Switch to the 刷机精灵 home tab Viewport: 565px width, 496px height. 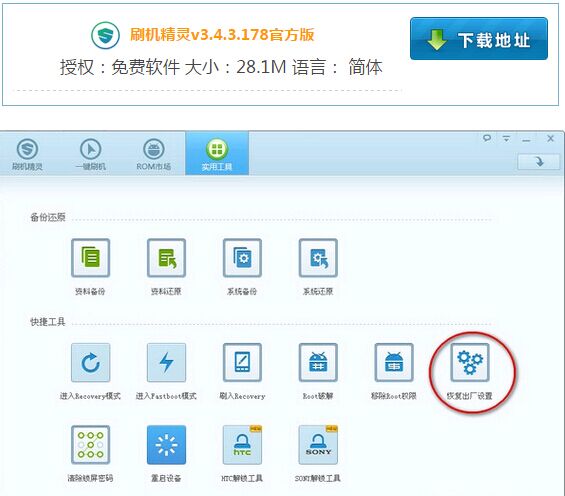pos(27,154)
